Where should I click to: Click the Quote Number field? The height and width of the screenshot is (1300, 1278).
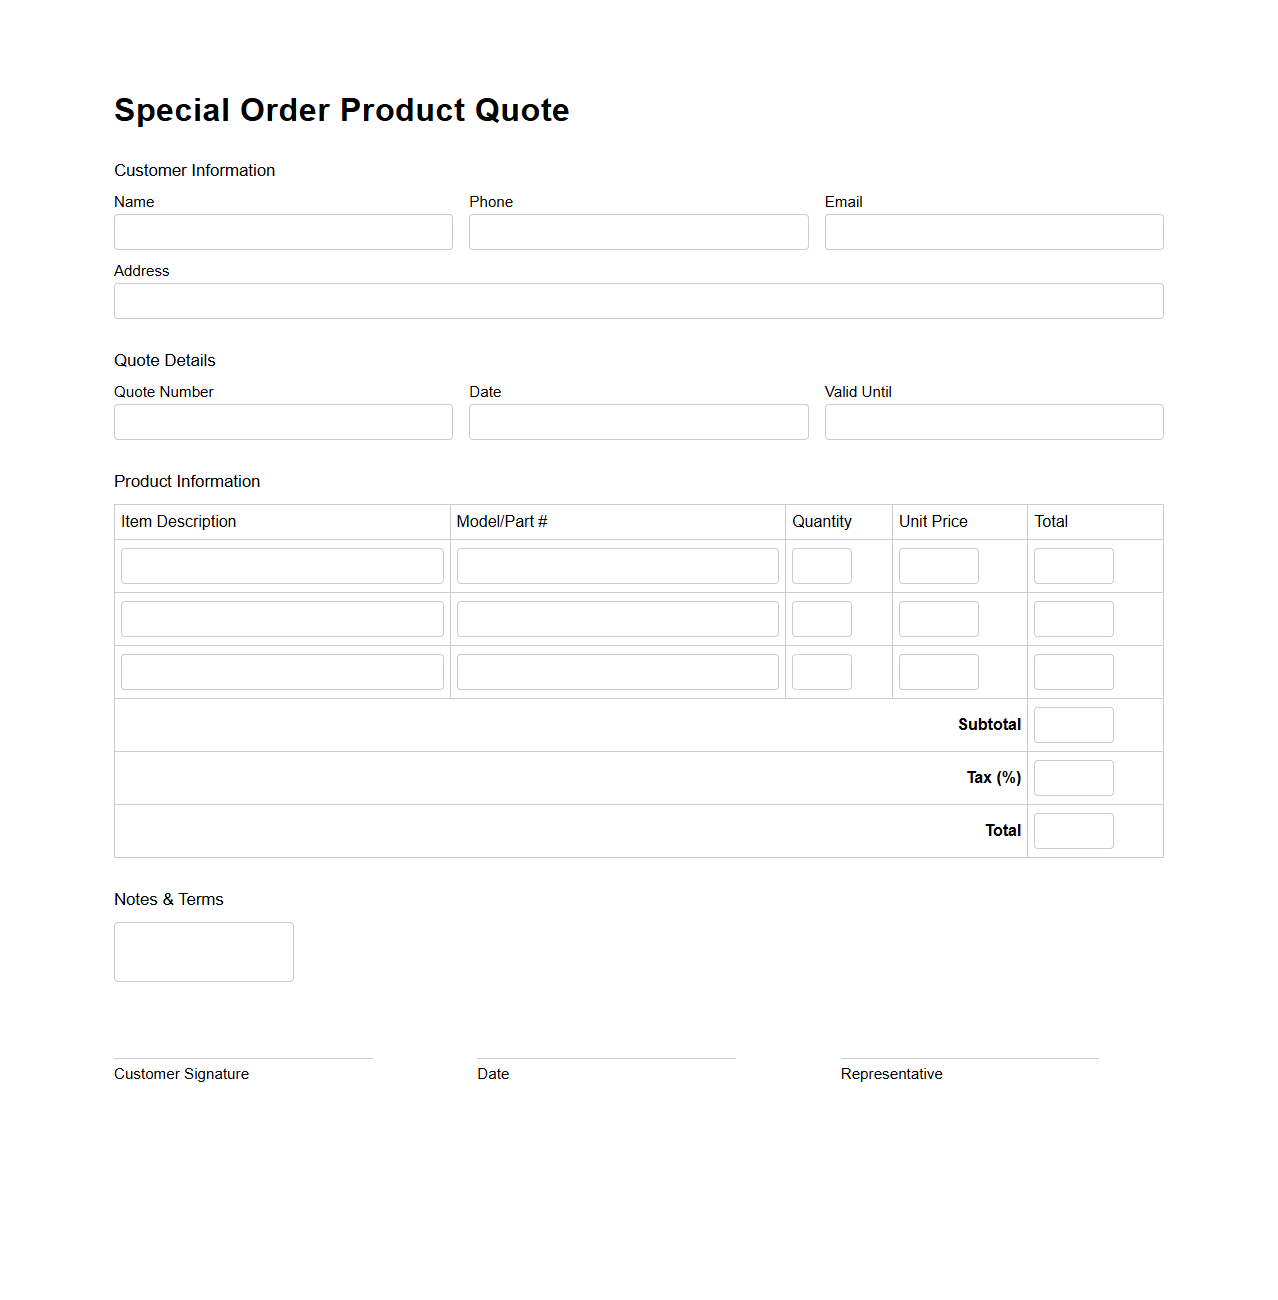click(283, 422)
